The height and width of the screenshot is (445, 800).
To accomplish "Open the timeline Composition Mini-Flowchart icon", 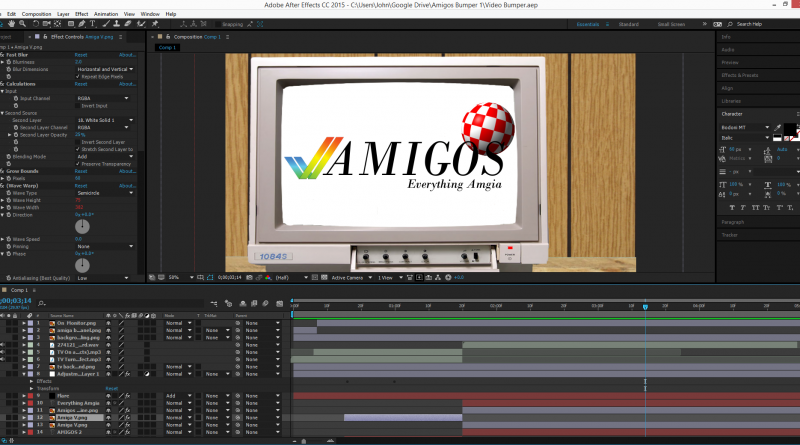I will [214, 304].
